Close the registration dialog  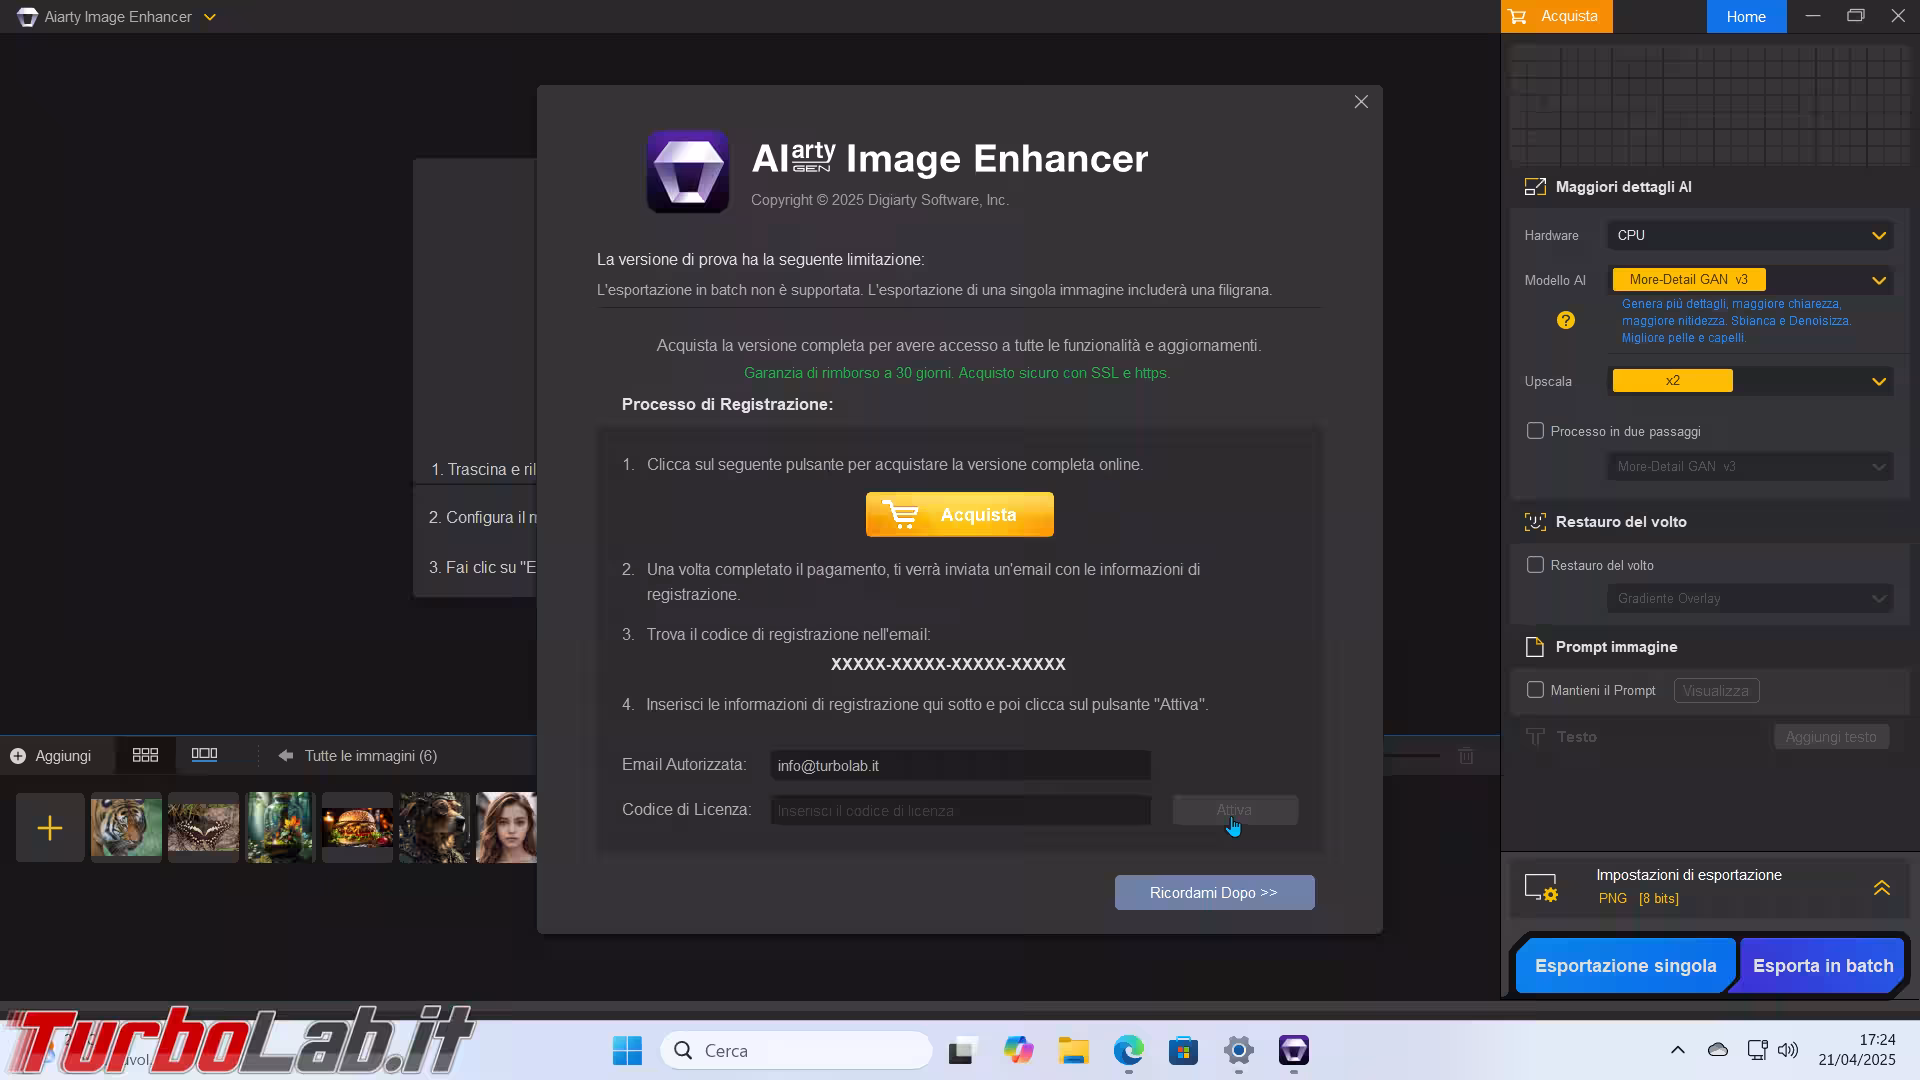[x=1361, y=102]
